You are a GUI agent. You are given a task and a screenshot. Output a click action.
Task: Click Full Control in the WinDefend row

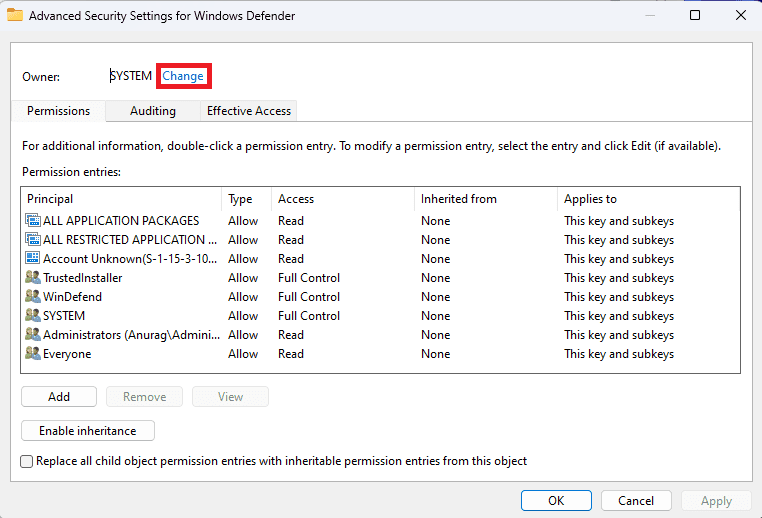click(x=309, y=296)
